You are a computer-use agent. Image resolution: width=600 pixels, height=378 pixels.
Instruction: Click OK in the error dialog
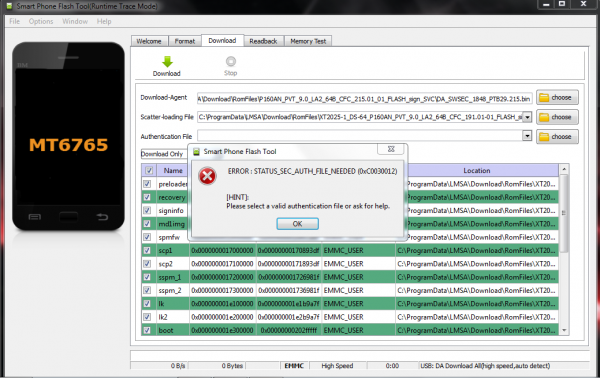[x=297, y=224]
